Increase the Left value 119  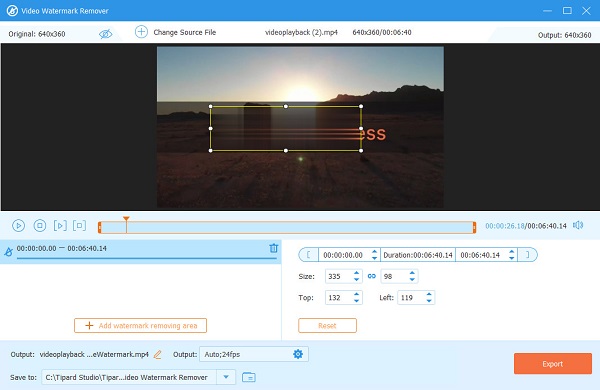(429, 294)
